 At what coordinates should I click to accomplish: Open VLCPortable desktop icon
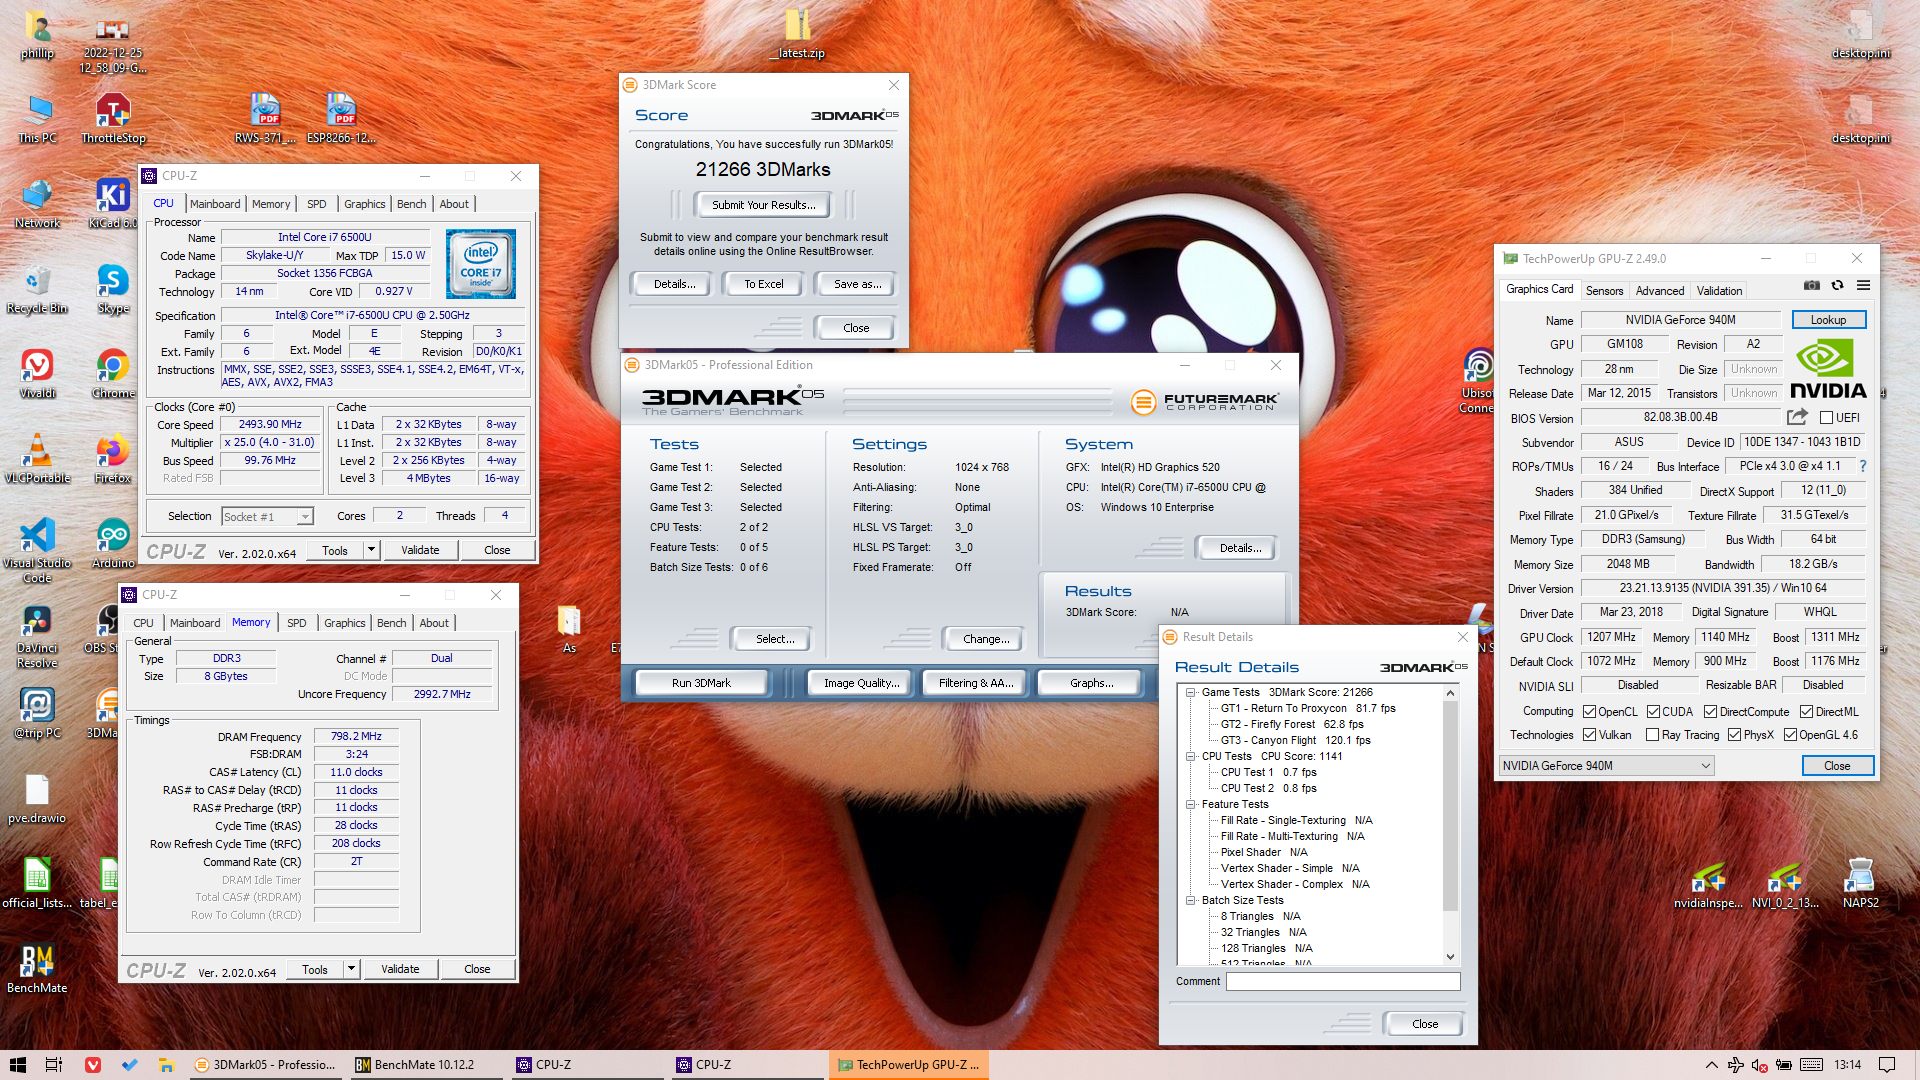[37, 458]
